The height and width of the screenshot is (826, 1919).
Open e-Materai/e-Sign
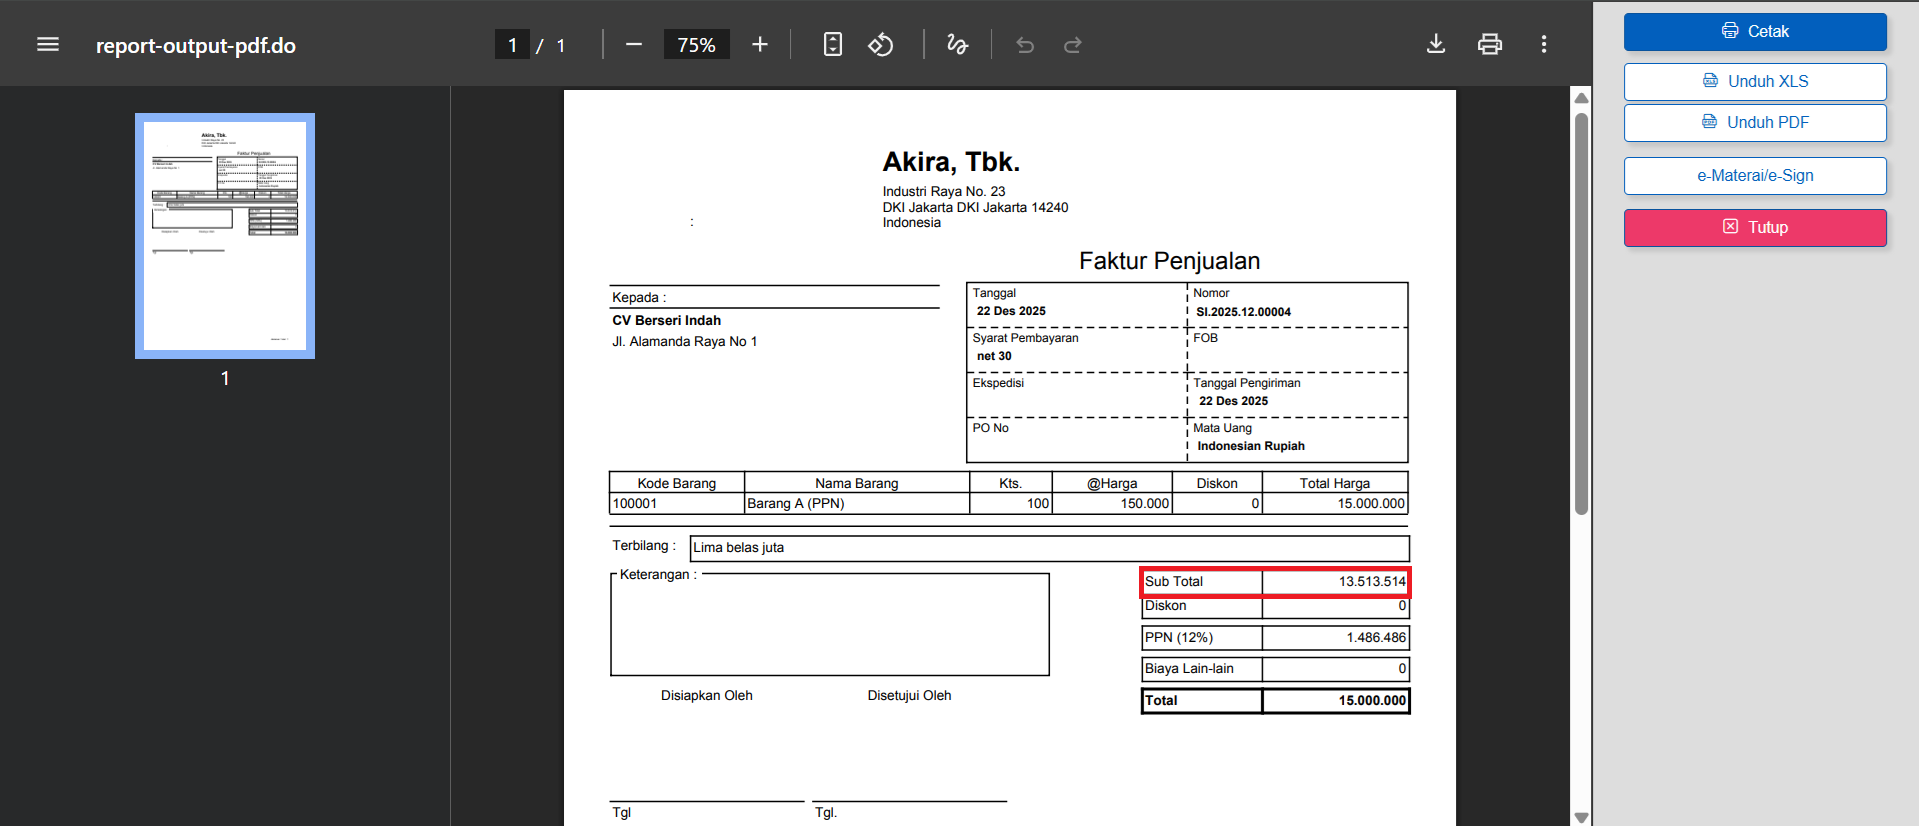(x=1755, y=176)
